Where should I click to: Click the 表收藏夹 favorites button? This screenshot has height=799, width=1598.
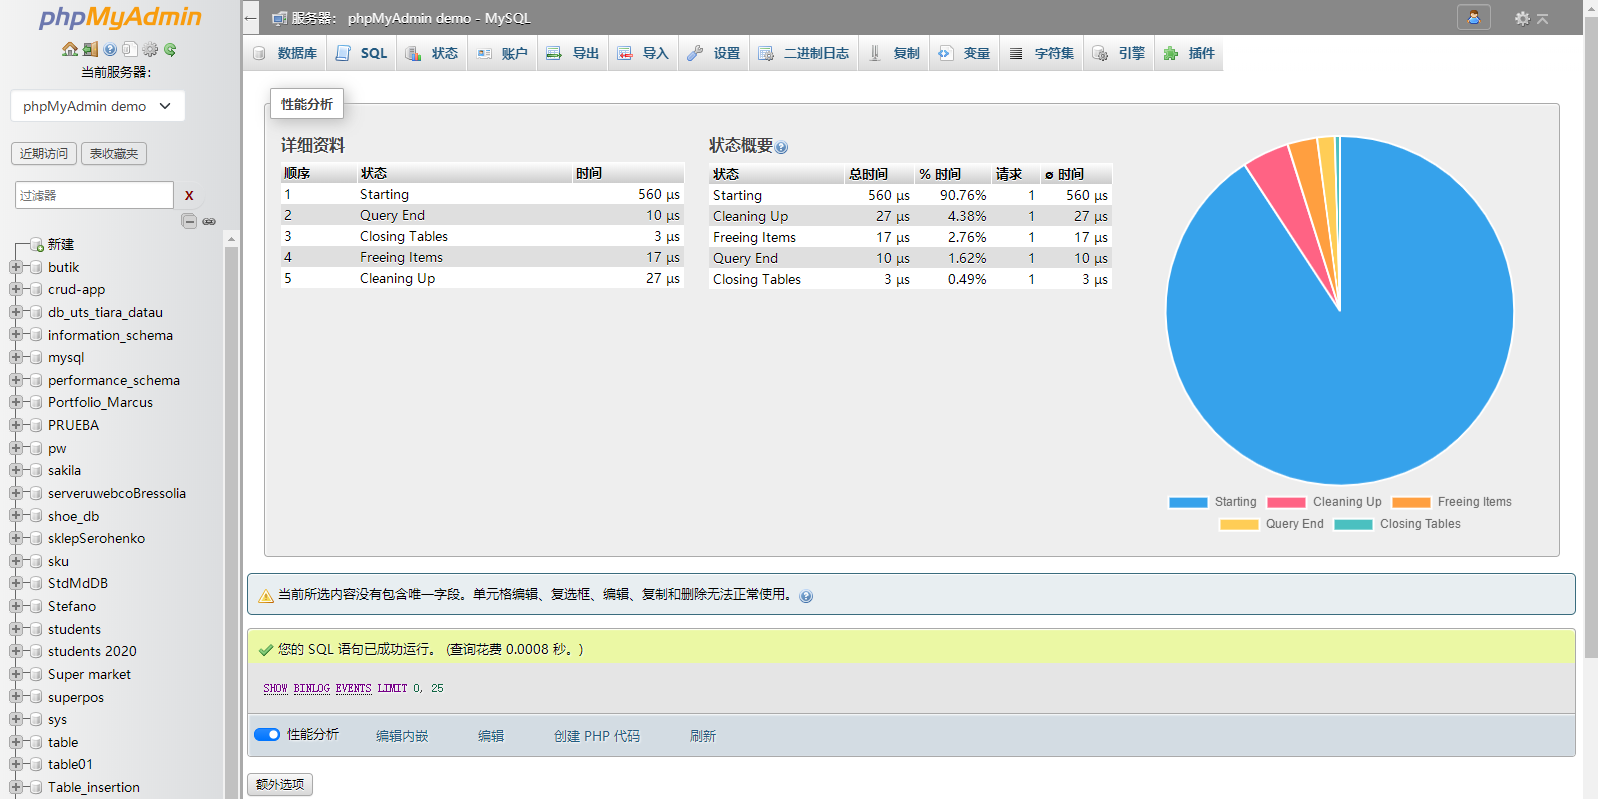click(114, 153)
